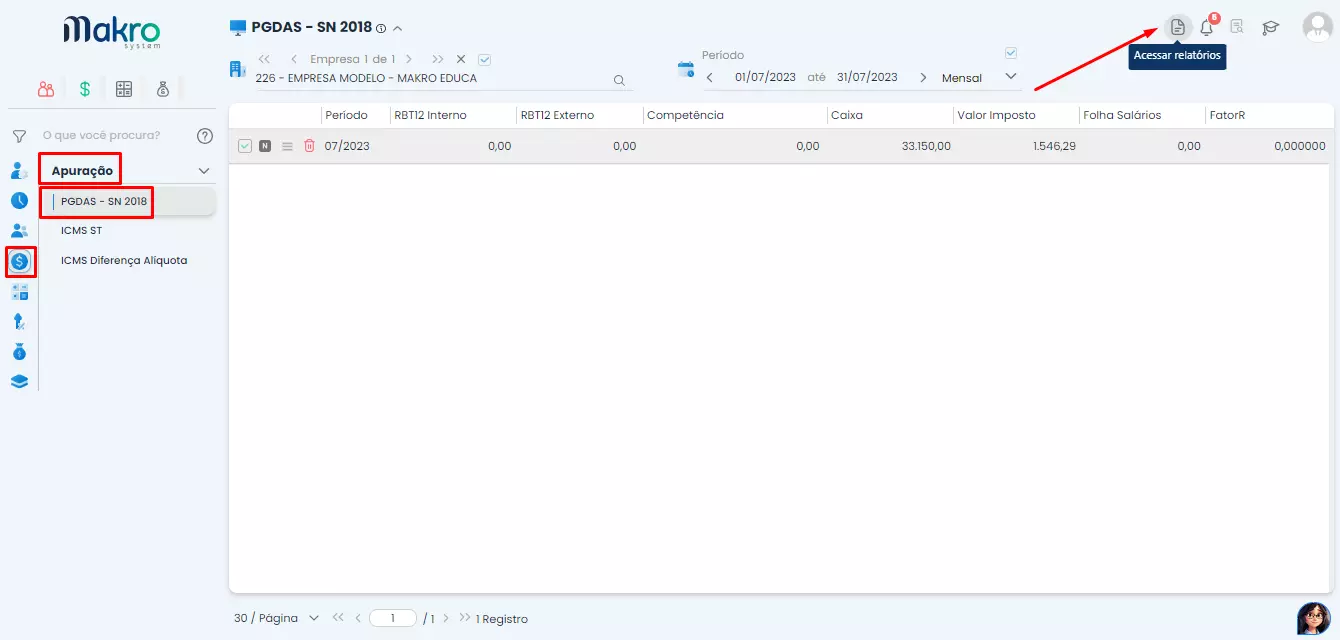
Task: Select PGDAS - SN 2018 menu item
Action: (x=104, y=201)
